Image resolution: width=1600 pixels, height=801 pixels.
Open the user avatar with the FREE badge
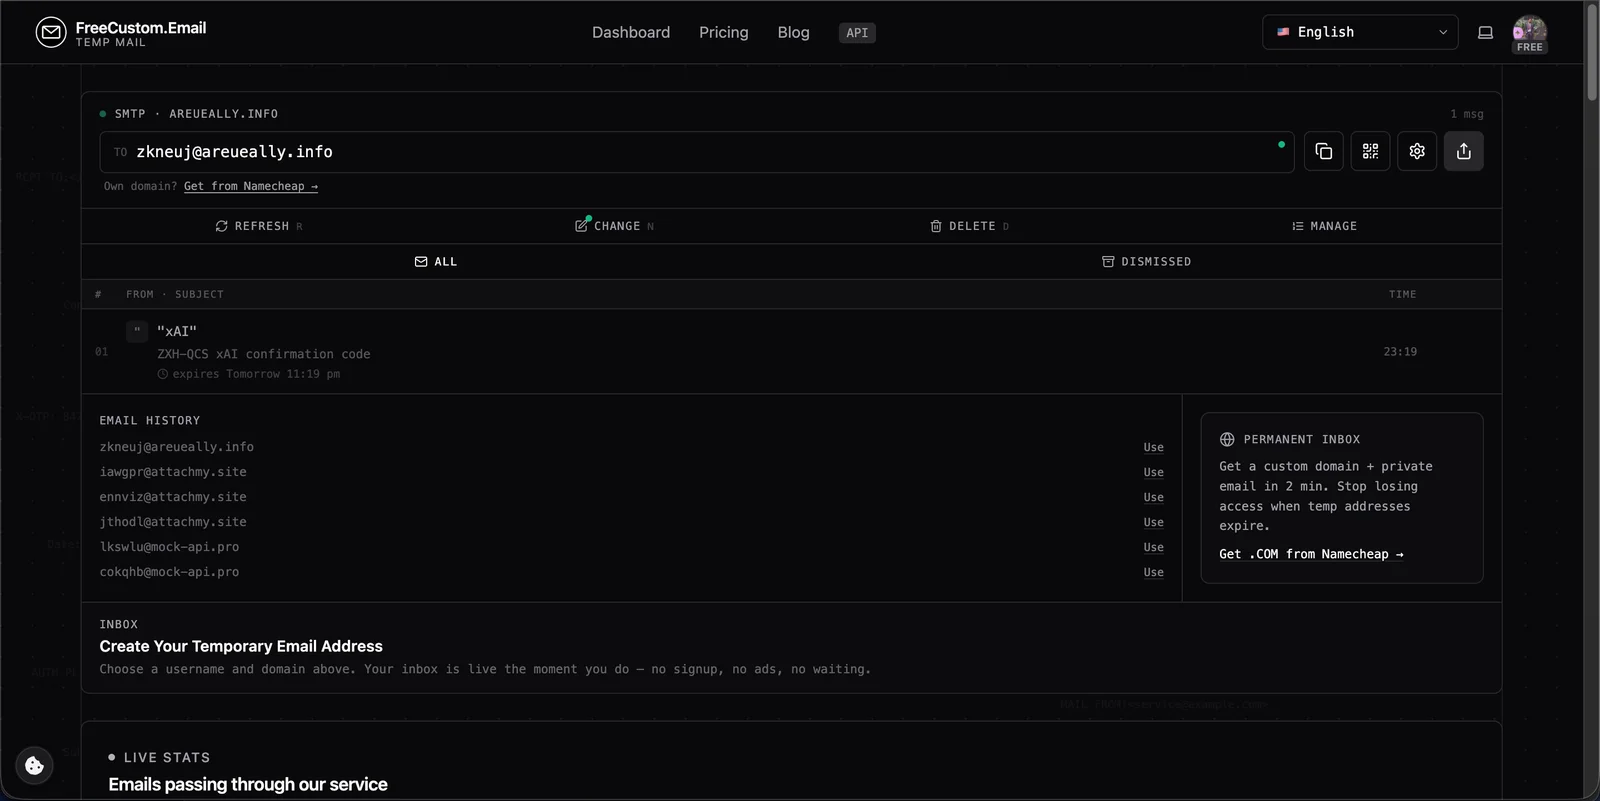pos(1529,33)
